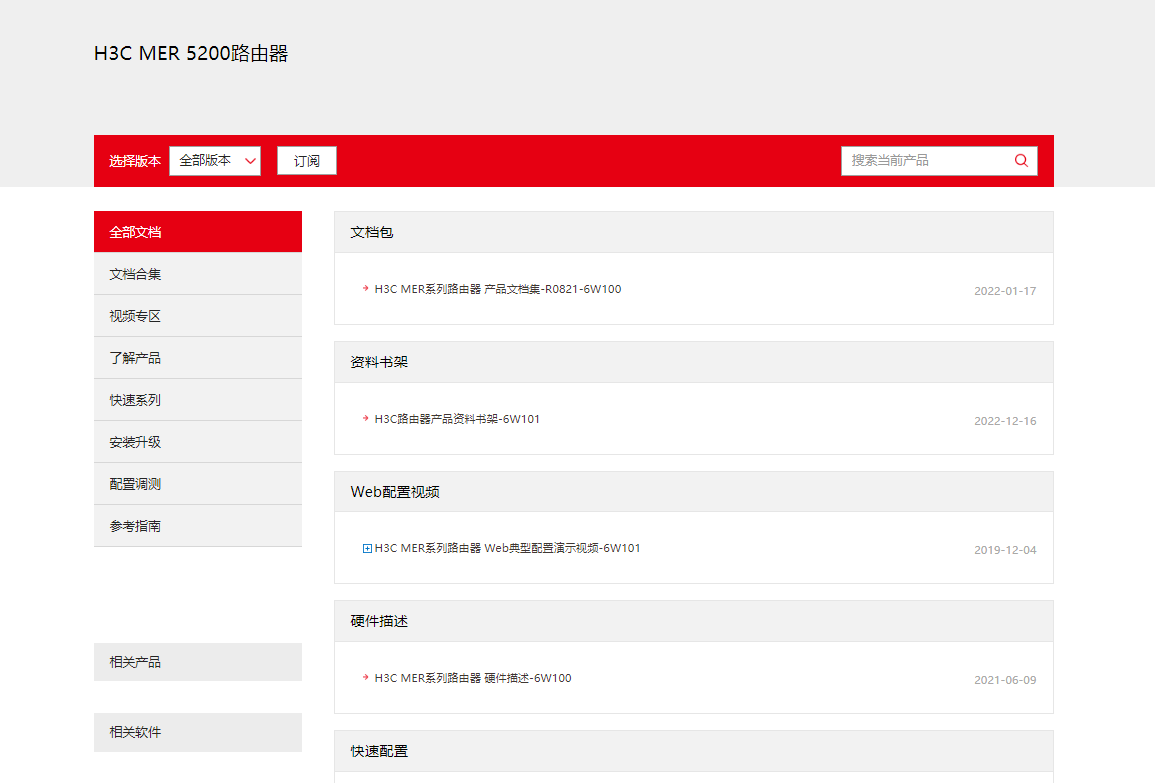Click the date 2019-12-04
This screenshot has width=1155, height=783.
(x=1005, y=550)
